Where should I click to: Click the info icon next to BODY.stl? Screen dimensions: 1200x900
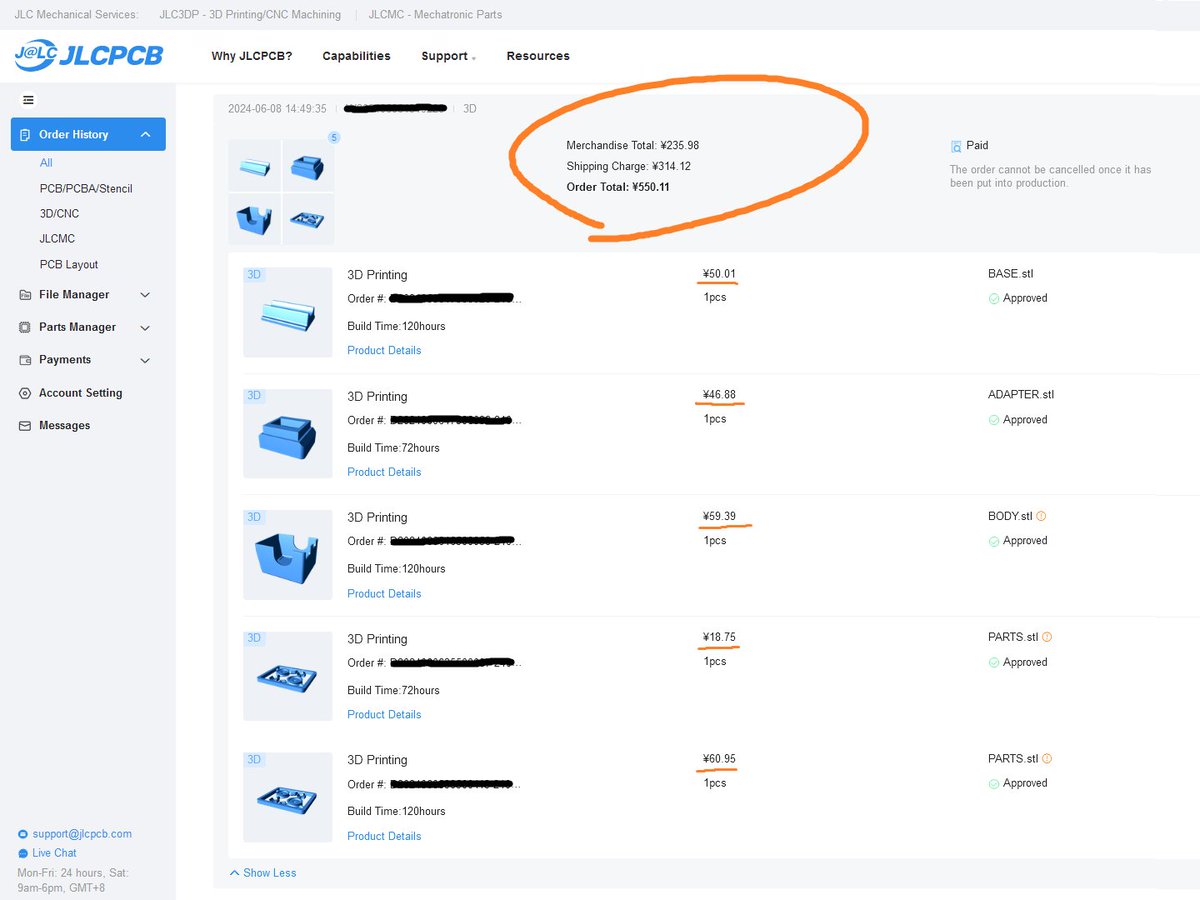(1041, 516)
